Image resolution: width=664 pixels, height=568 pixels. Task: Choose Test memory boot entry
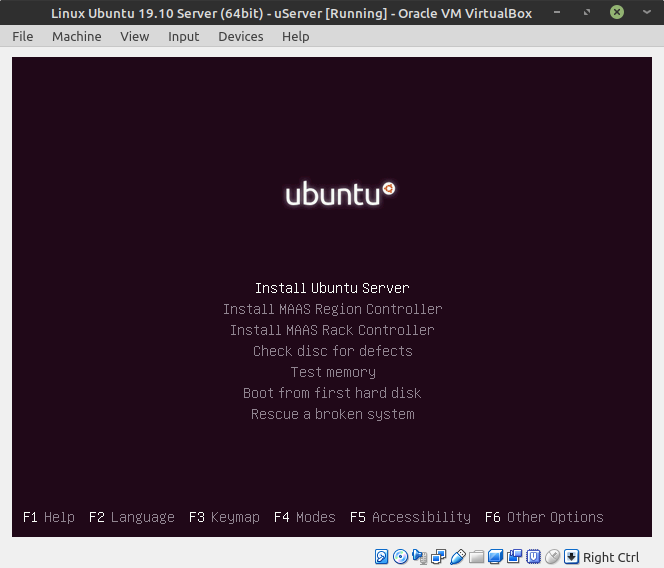[x=333, y=372]
